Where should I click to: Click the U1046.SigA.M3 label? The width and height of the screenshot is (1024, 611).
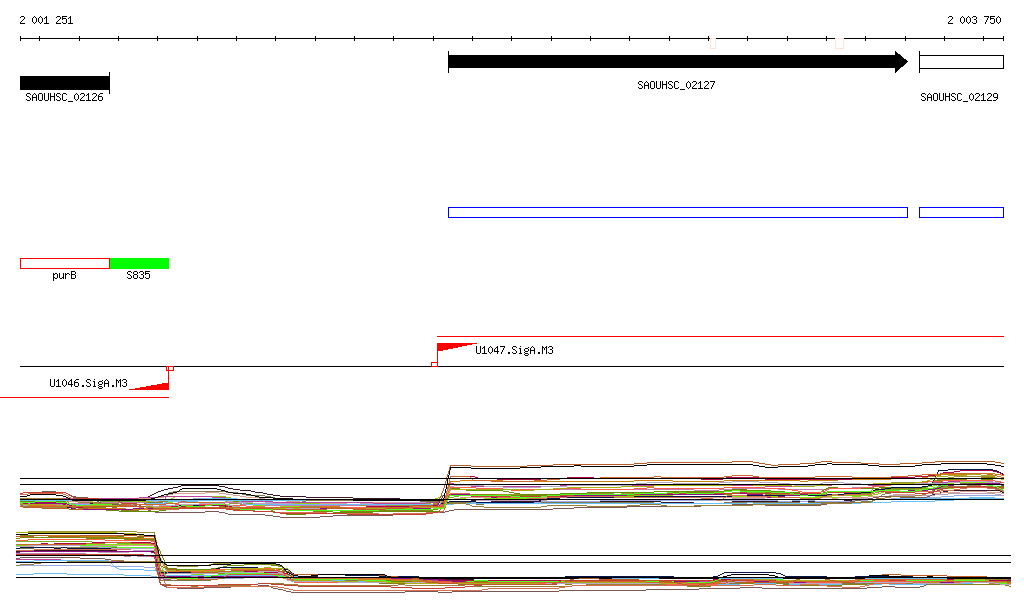88,383
